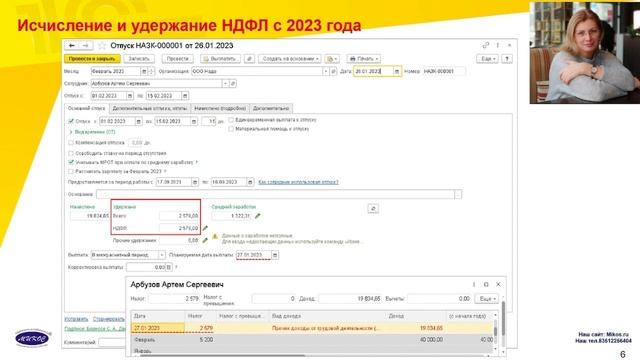Open calendar for header 'по' 15.02.2023 date
640x360 pixels.
pos(185,96)
